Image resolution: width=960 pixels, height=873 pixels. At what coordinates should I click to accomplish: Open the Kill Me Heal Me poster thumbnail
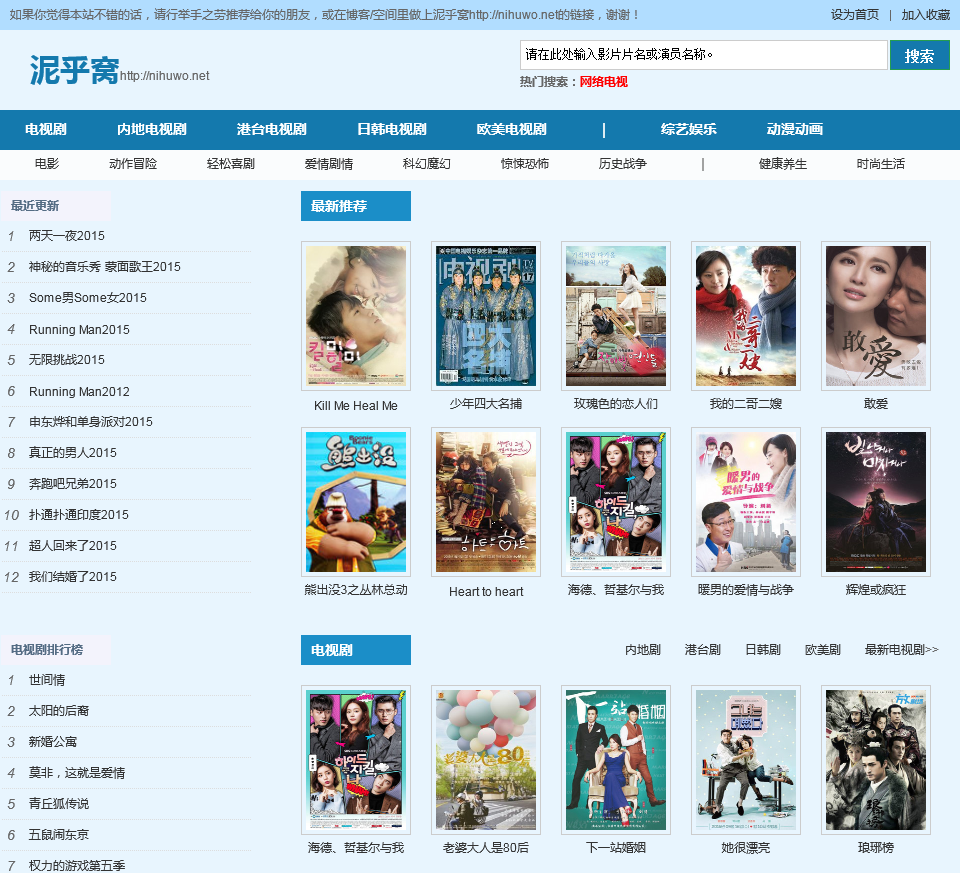pyautogui.click(x=356, y=316)
